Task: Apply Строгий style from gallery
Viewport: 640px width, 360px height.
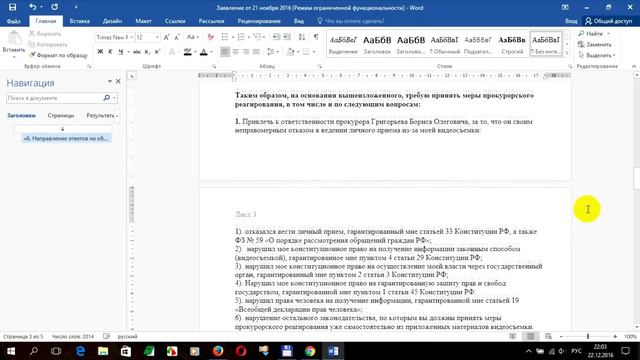Action: click(x=512, y=44)
